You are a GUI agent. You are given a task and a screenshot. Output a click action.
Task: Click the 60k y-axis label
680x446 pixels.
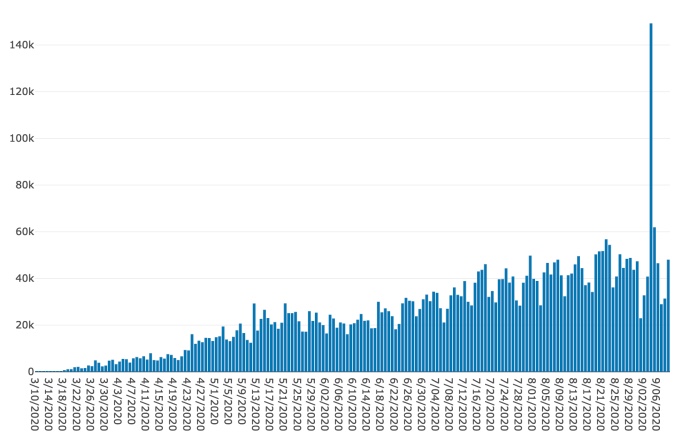pyautogui.click(x=24, y=232)
